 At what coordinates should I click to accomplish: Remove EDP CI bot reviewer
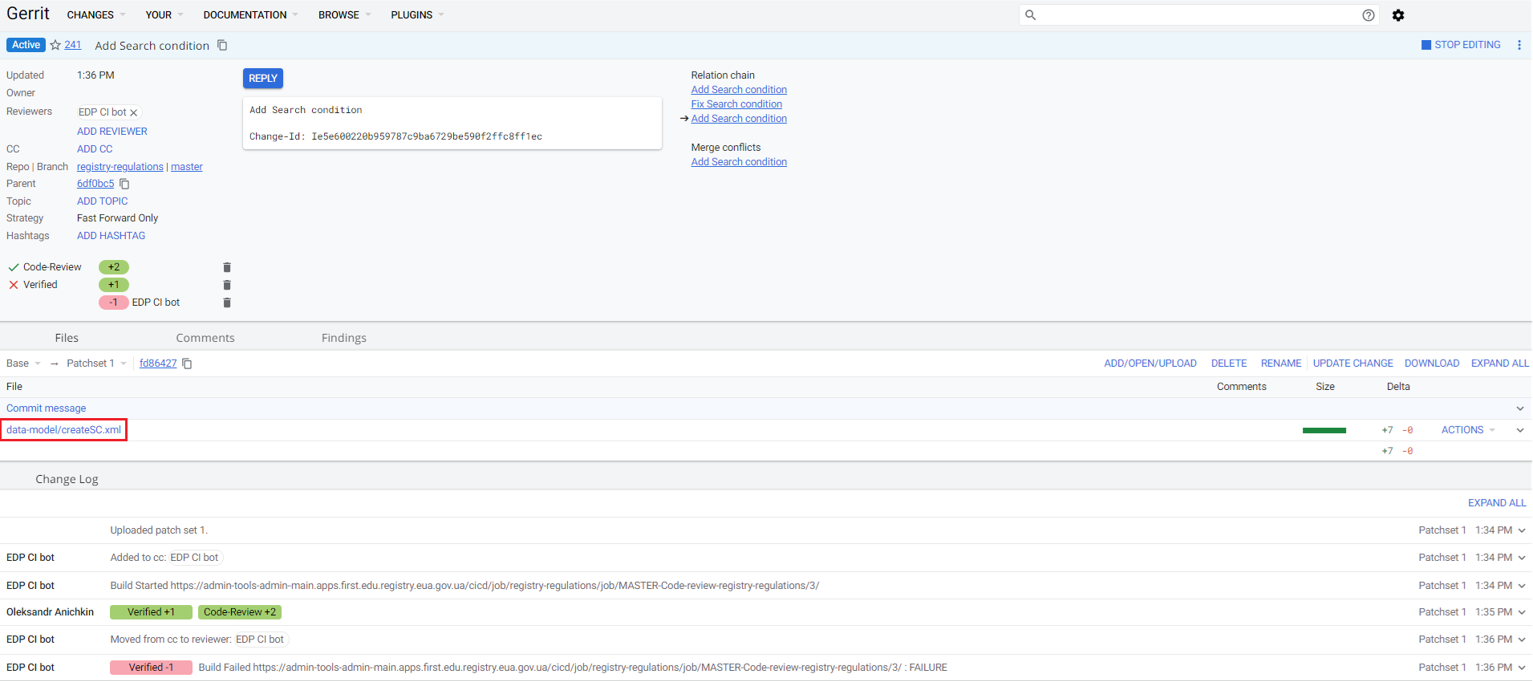pos(133,113)
